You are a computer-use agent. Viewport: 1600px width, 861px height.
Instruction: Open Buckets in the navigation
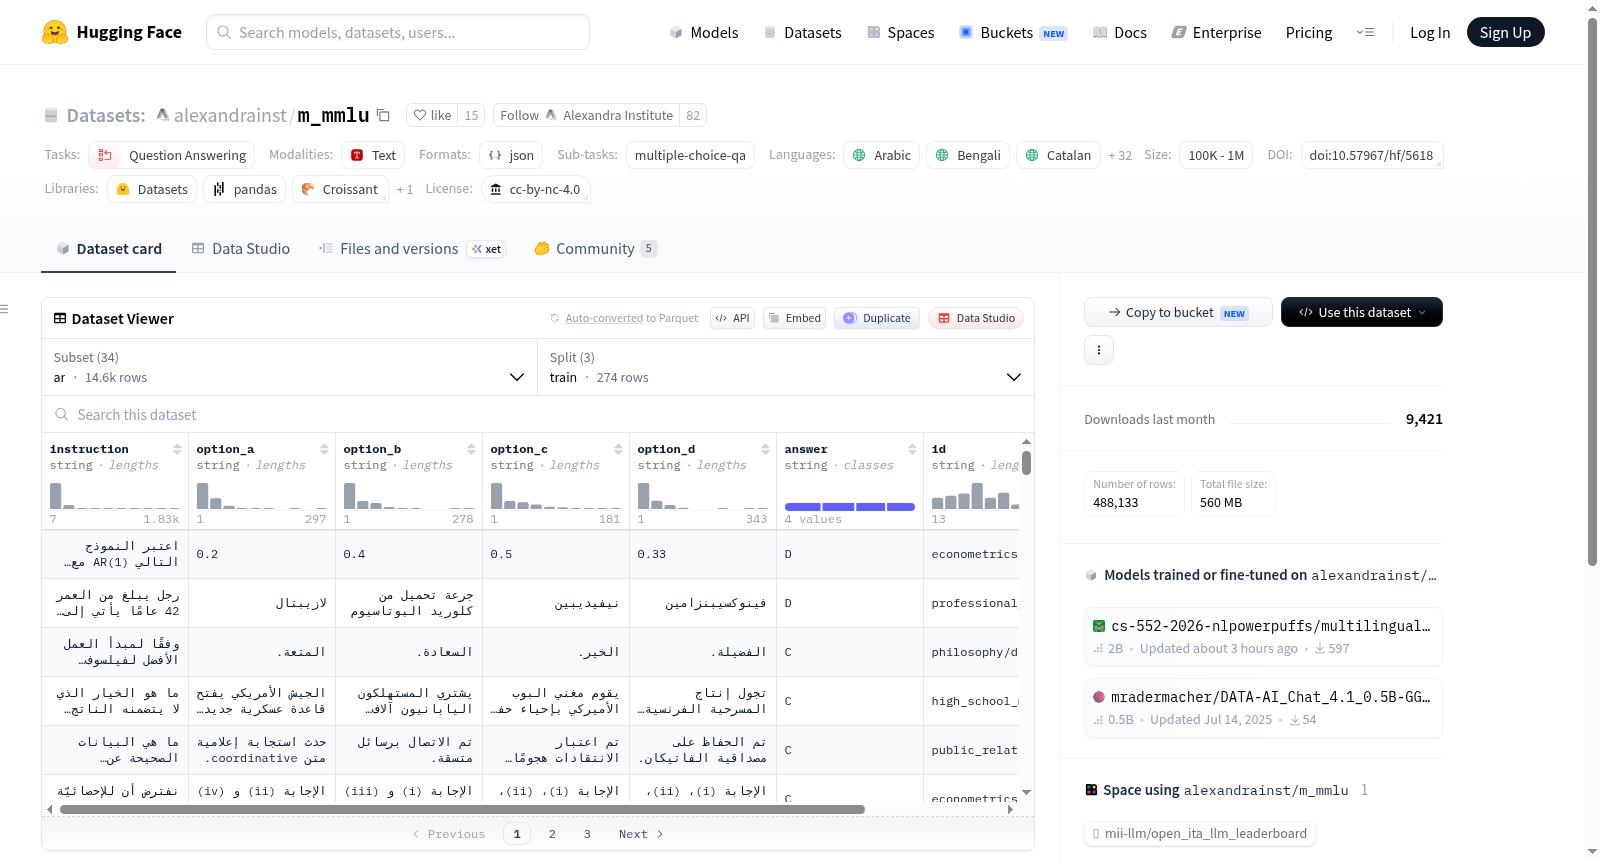pyautogui.click(x=1013, y=32)
